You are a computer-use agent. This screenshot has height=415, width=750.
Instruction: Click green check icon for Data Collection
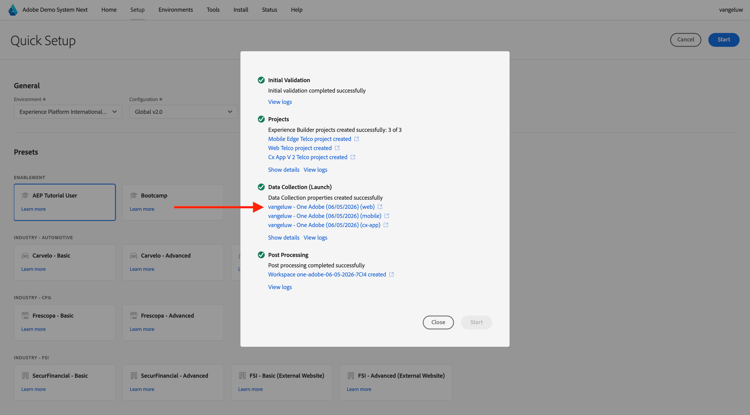tap(261, 187)
